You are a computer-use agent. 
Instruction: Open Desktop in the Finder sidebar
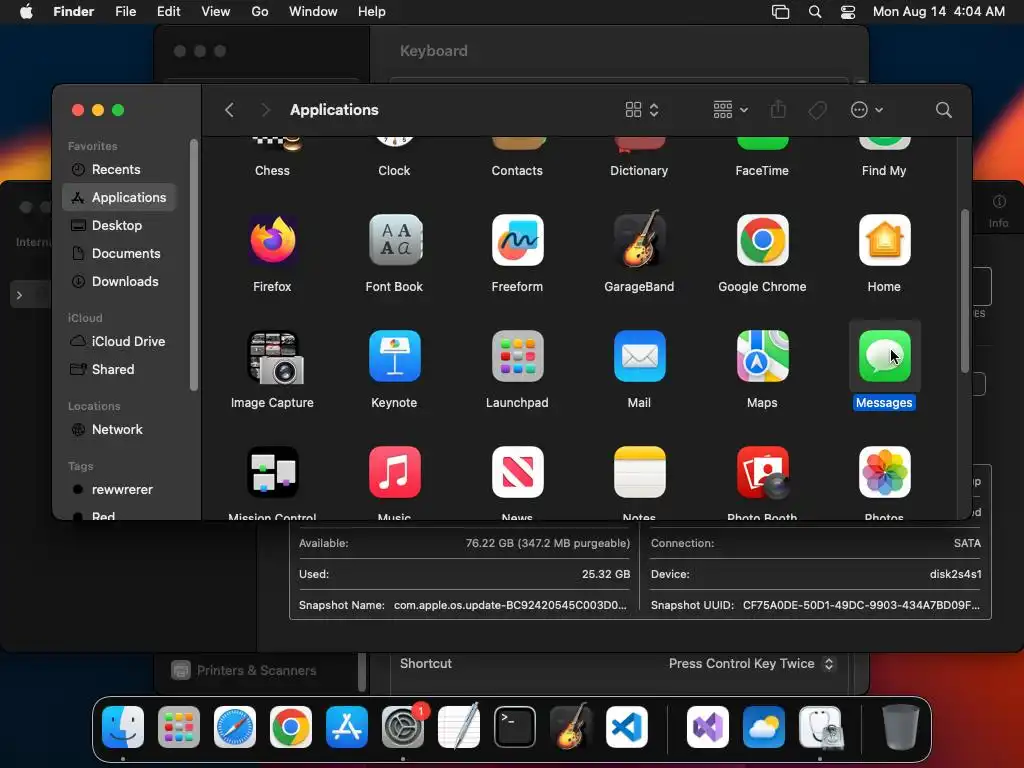tap(119, 225)
